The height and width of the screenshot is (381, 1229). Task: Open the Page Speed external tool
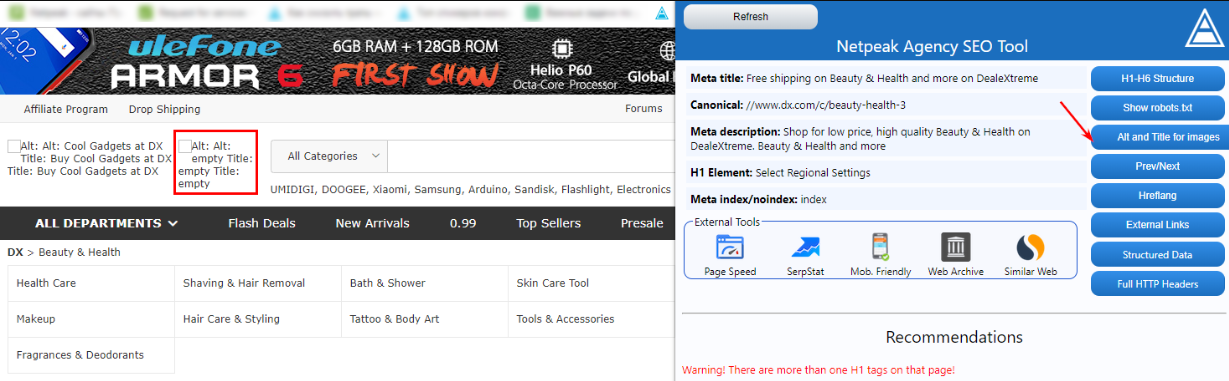pyautogui.click(x=730, y=254)
